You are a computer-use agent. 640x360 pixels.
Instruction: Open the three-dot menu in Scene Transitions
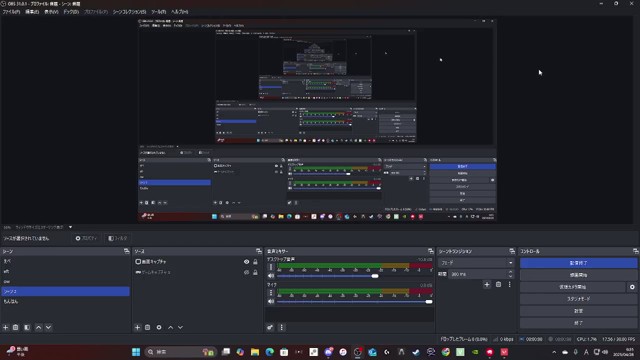point(509,284)
